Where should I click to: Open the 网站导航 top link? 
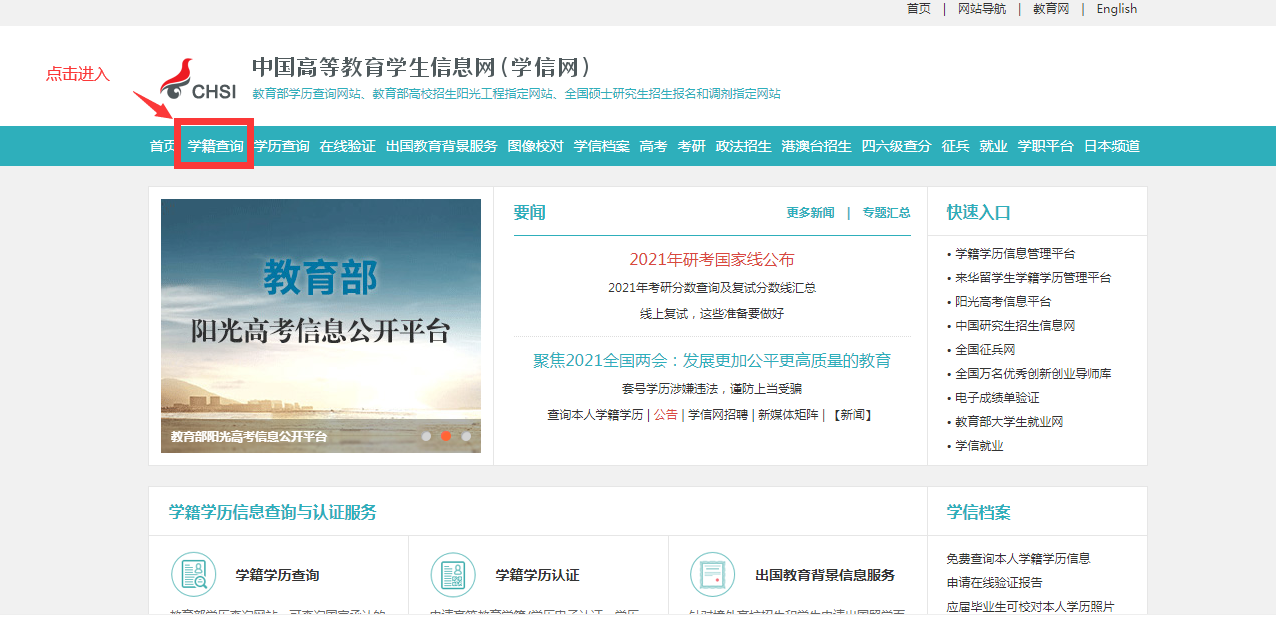click(x=981, y=9)
